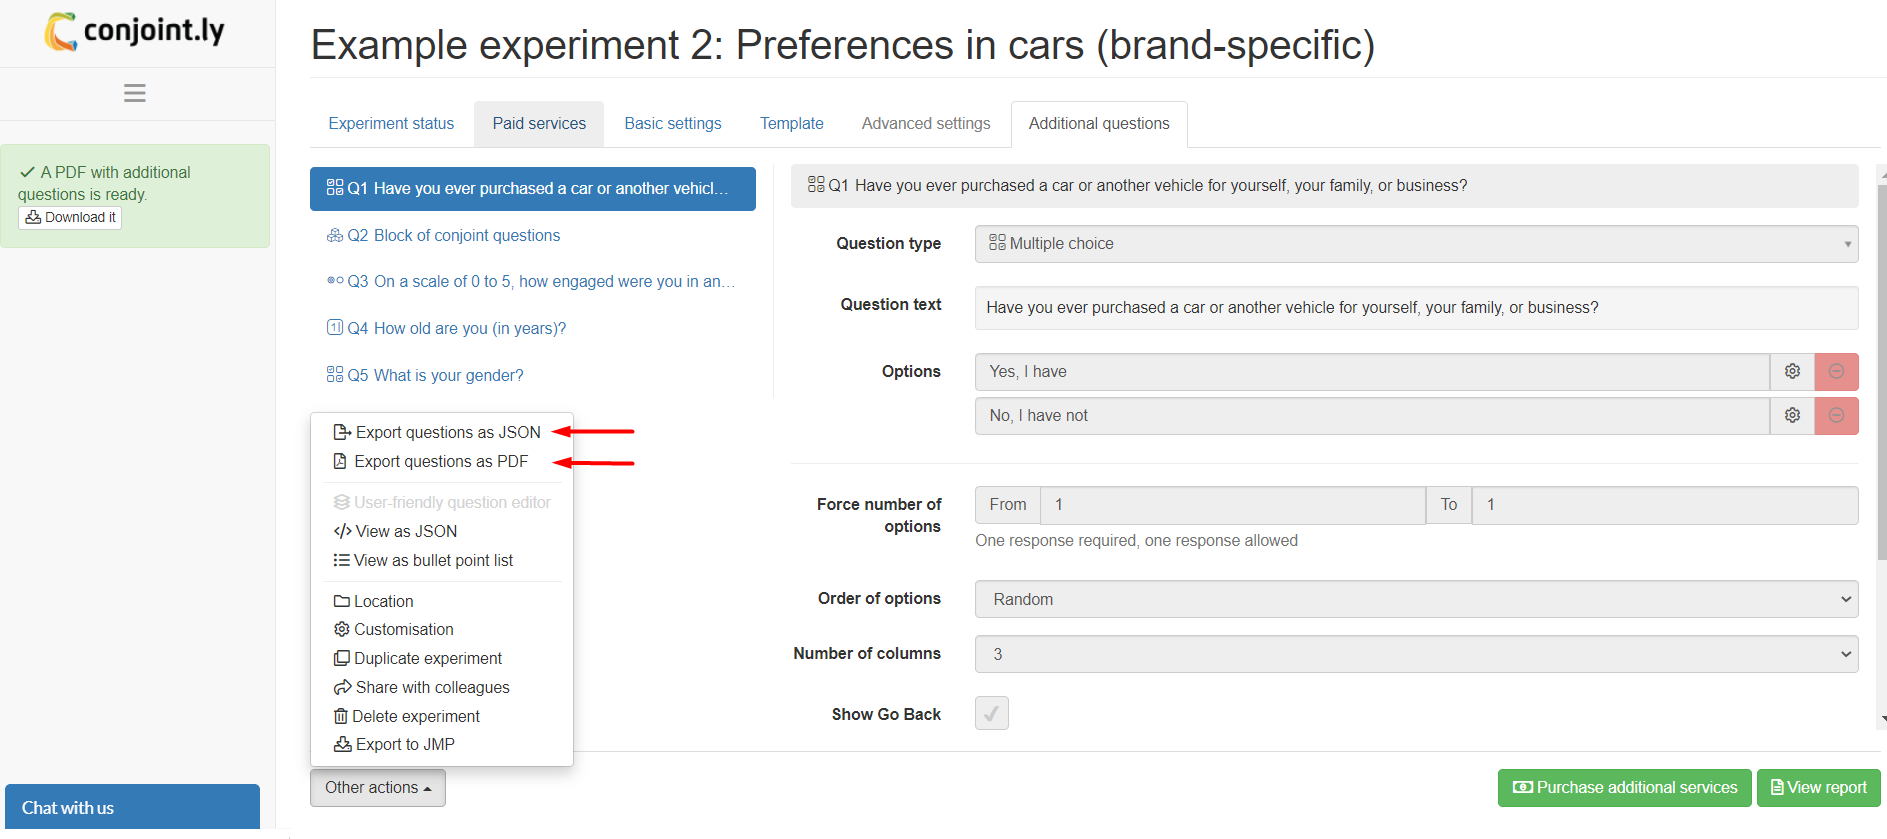Click the conjoint.ly logo
Image resolution: width=1887 pixels, height=839 pixels.
135,32
